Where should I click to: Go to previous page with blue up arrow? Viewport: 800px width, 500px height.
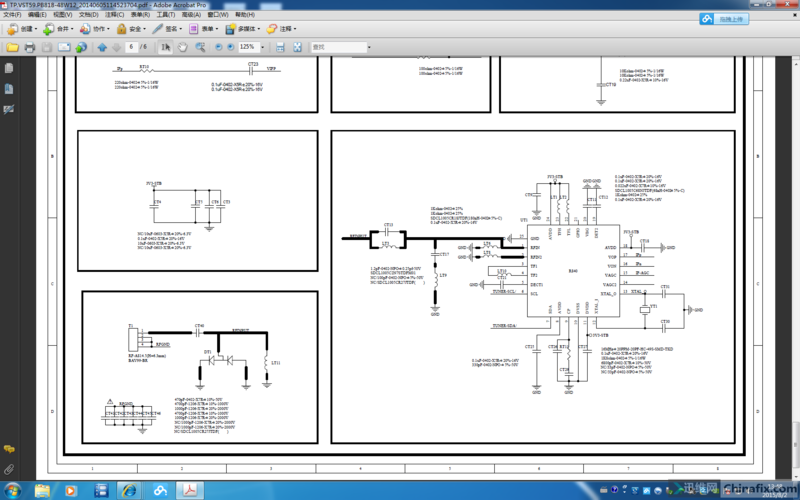(x=102, y=47)
